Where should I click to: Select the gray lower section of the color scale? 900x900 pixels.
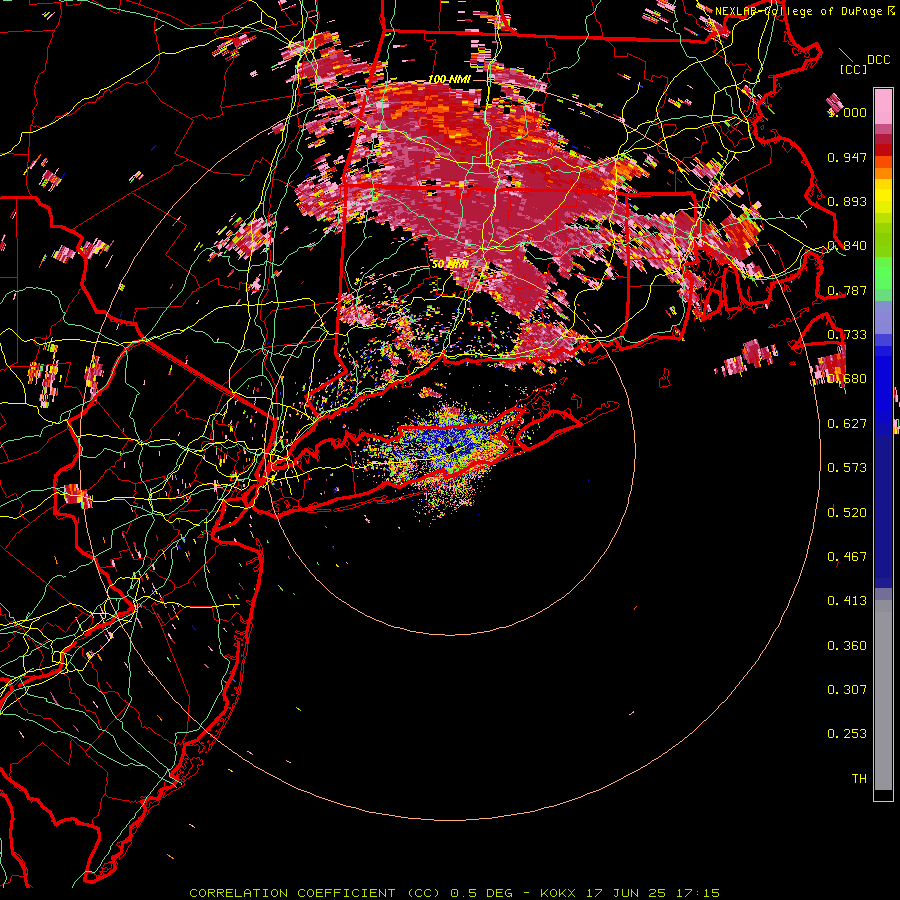pyautogui.click(x=883, y=695)
